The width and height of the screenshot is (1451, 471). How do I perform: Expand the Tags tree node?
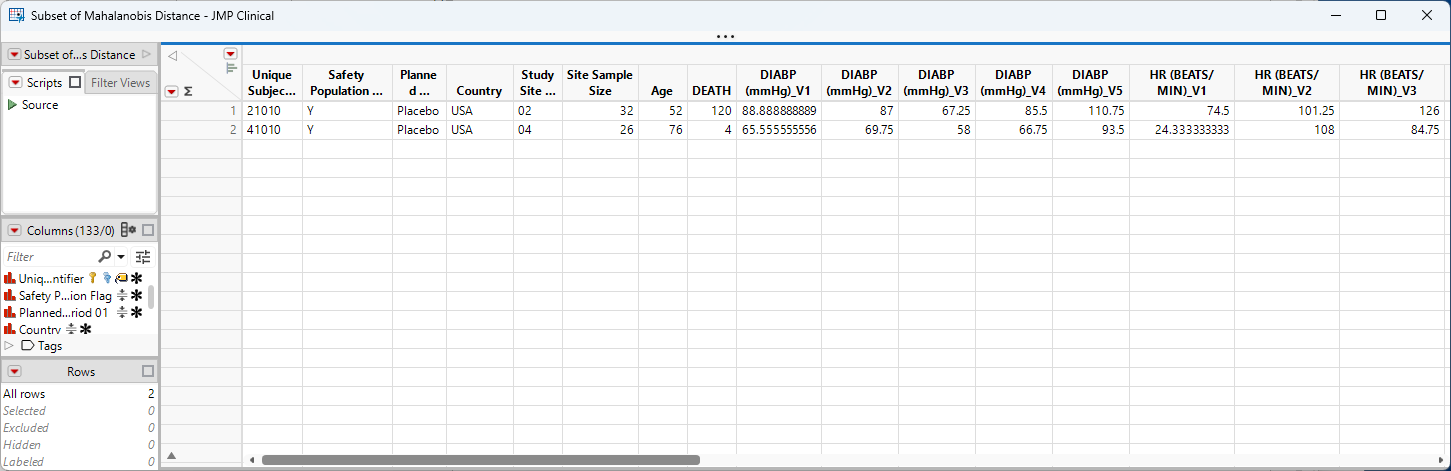point(9,346)
